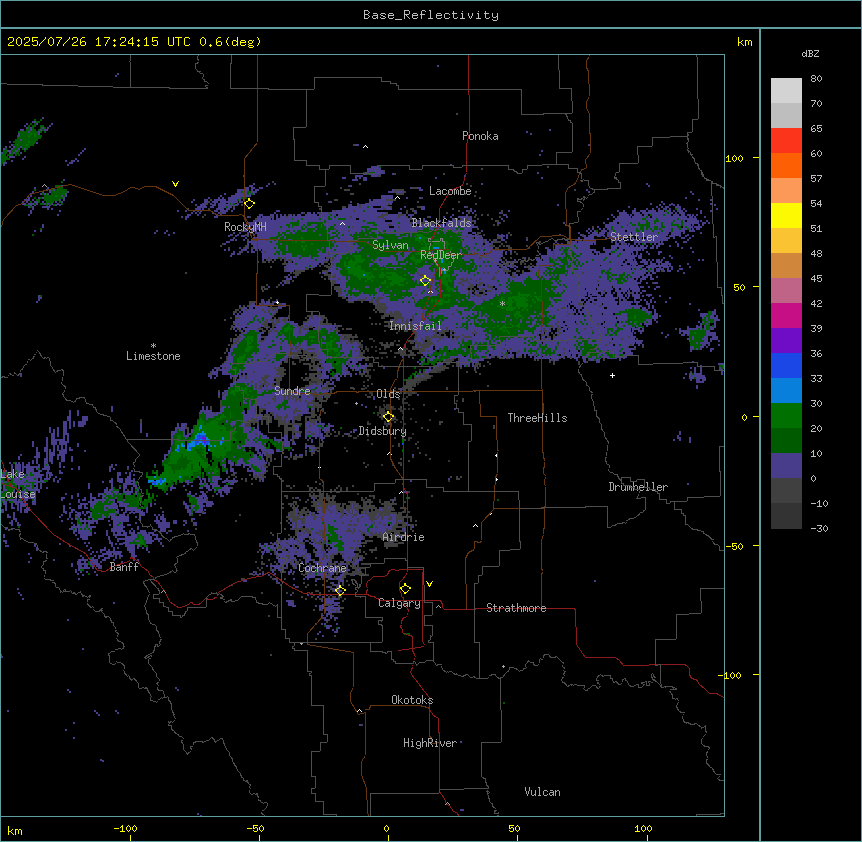
Task: Click the Okotoks label
Action: click(x=412, y=700)
